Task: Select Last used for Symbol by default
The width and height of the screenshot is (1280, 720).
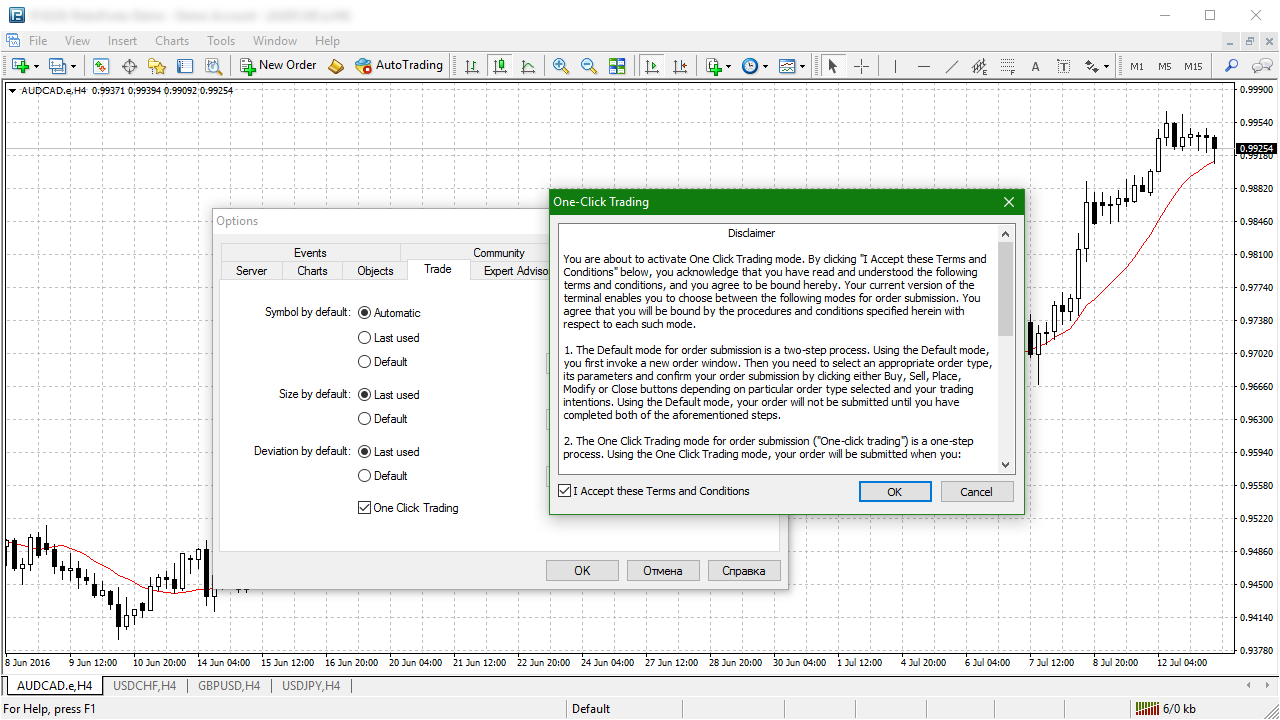Action: 365,338
